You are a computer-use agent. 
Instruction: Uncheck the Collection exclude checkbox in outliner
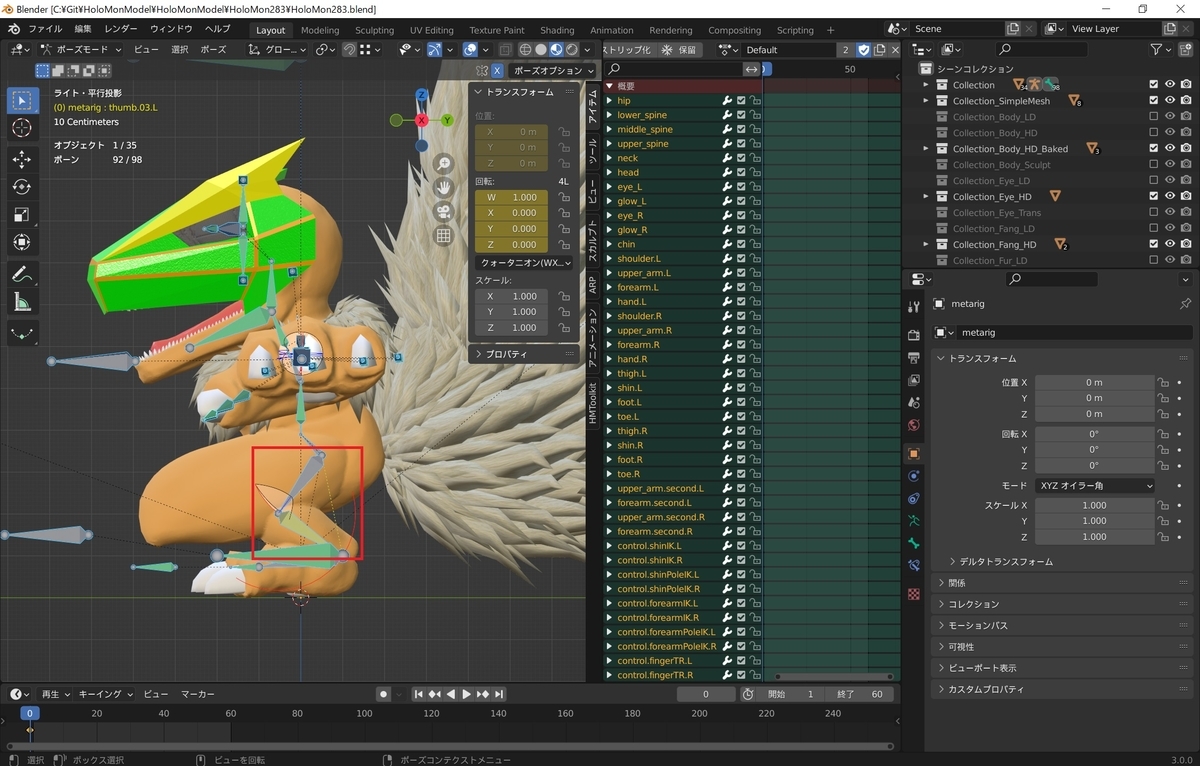1154,85
